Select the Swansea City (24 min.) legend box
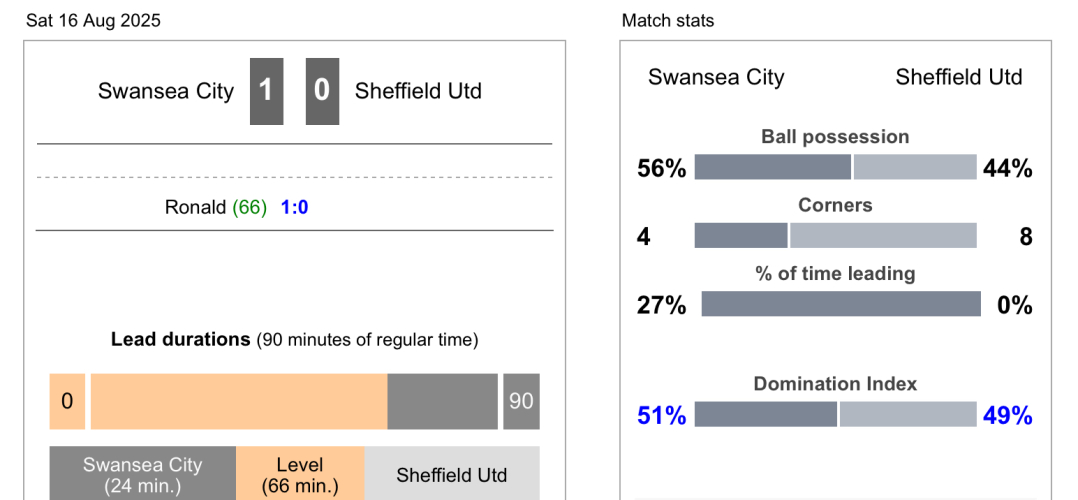This screenshot has height=500, width=1078. coord(143,475)
